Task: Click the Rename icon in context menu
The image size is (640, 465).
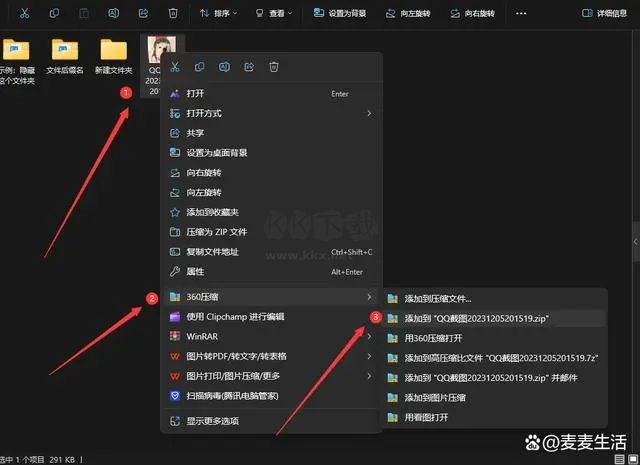Action: click(224, 67)
